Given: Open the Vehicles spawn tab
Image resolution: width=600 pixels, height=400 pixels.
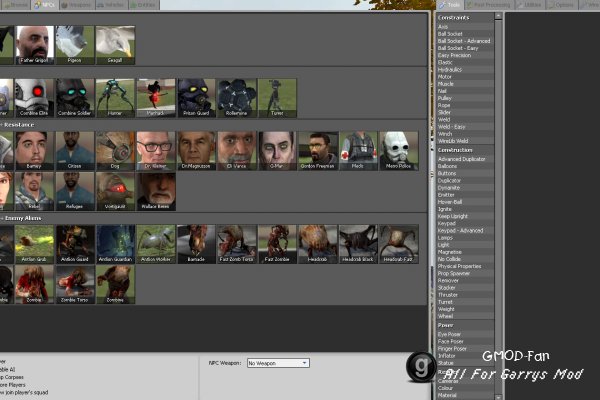Looking at the screenshot, I should click(111, 5).
